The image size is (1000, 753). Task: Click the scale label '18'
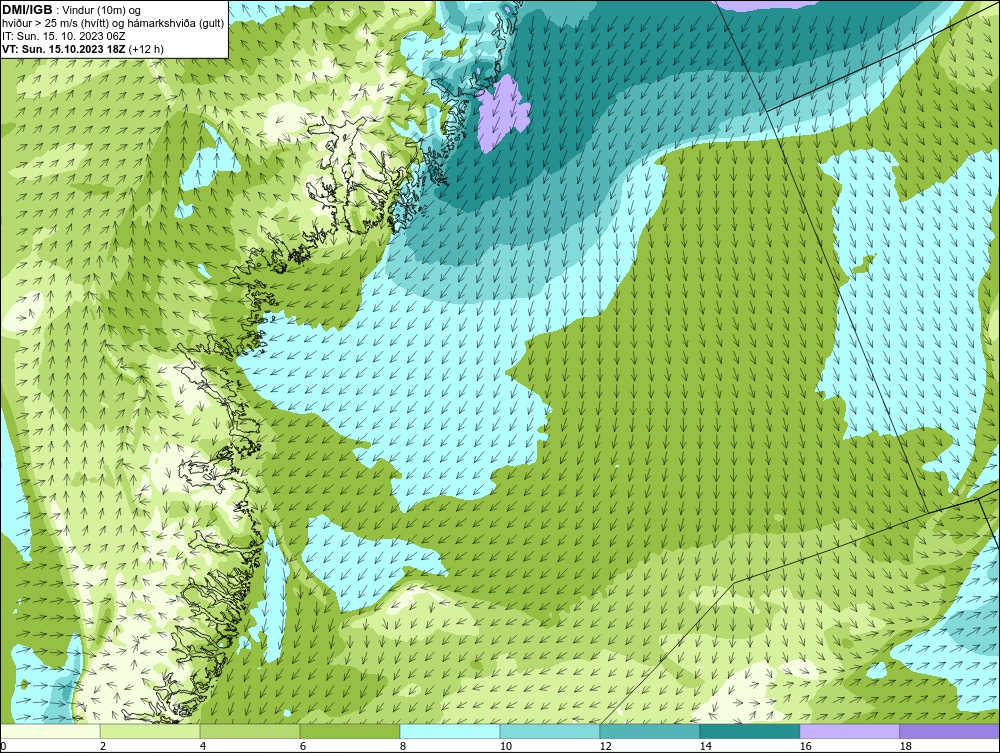906,746
